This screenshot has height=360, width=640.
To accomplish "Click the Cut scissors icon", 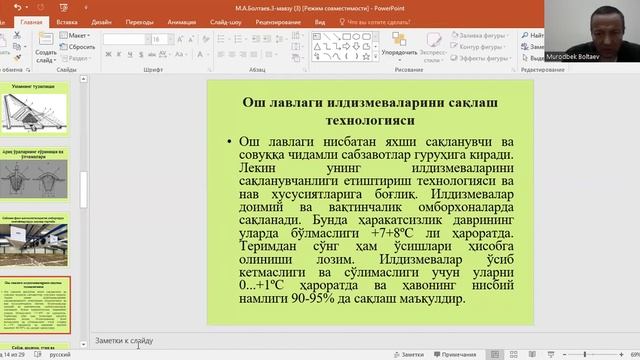I will [17, 35].
